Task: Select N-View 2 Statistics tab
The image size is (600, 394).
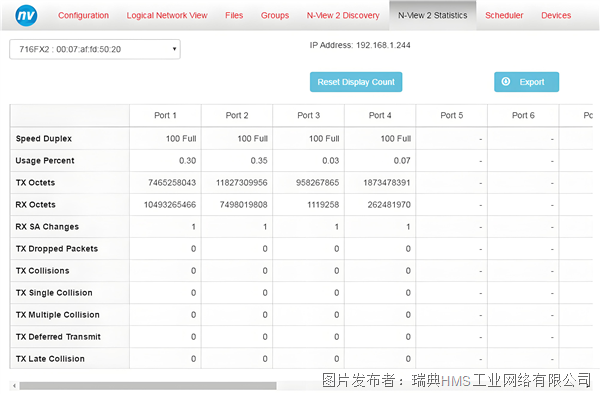Action: (432, 15)
